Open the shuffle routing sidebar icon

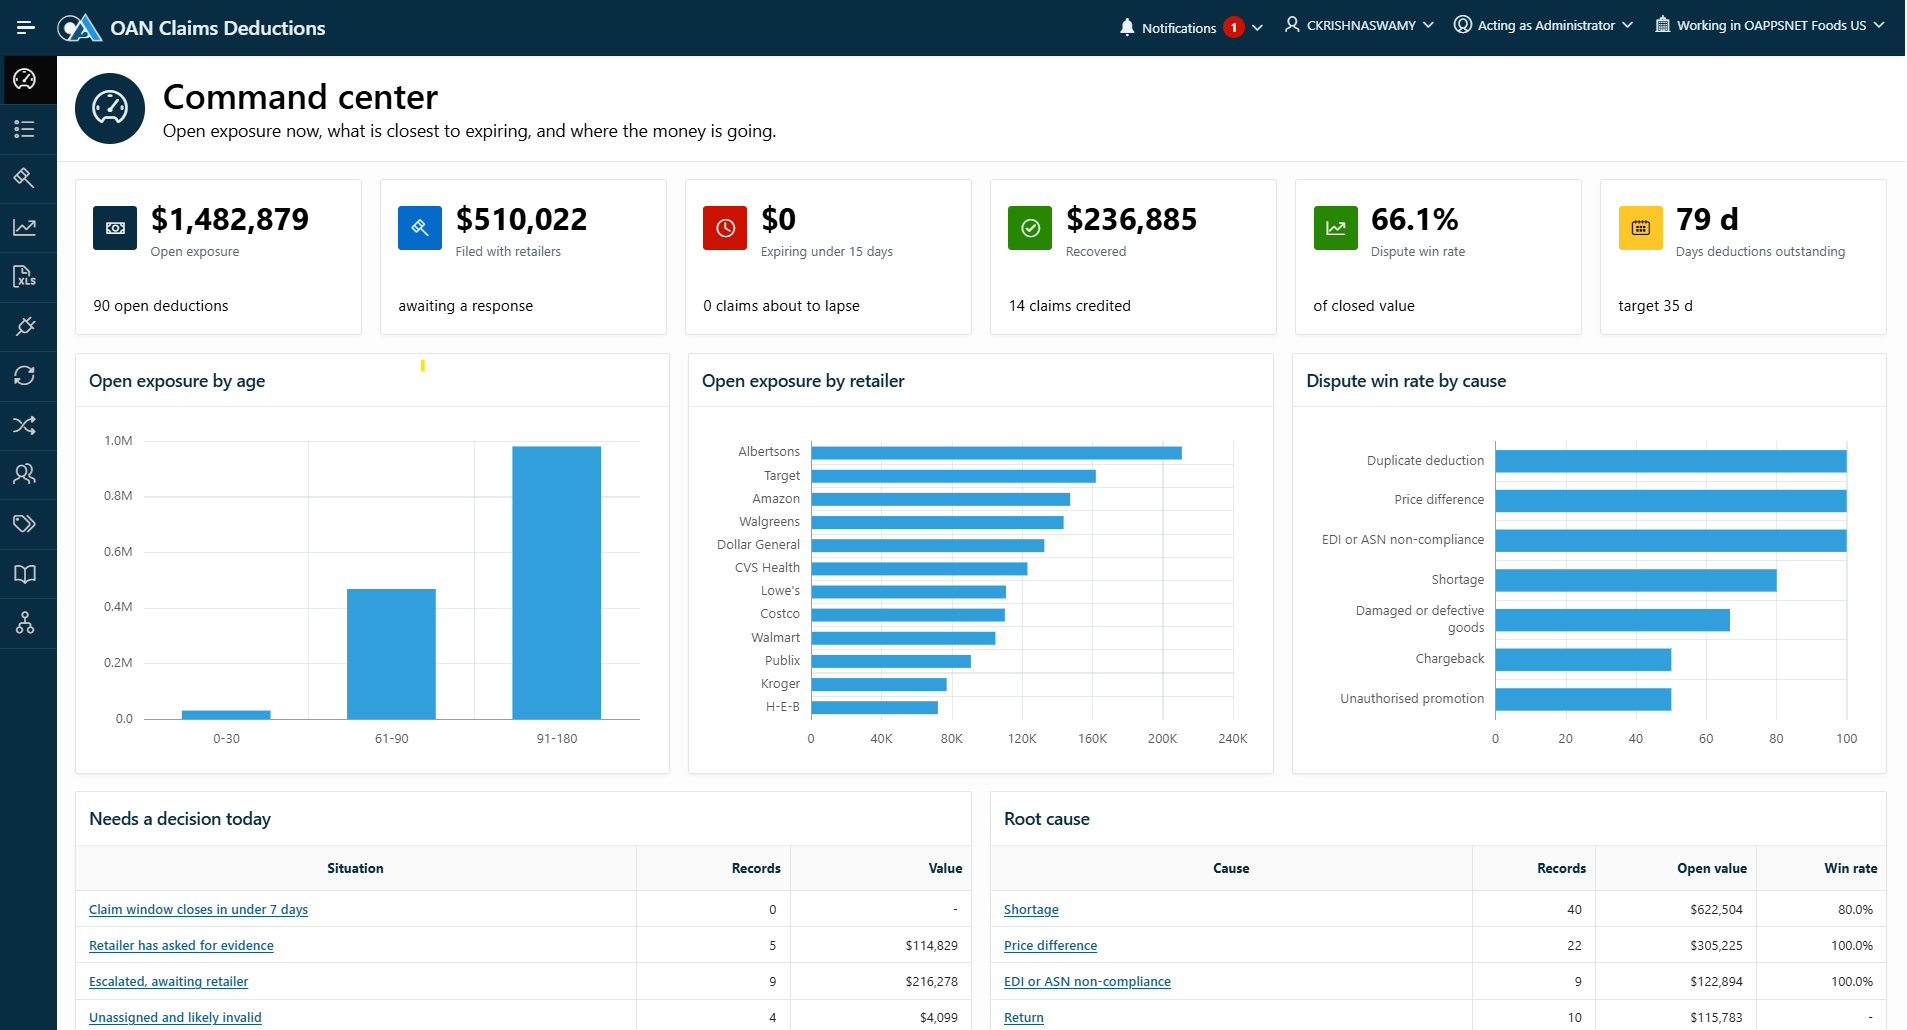pos(25,425)
